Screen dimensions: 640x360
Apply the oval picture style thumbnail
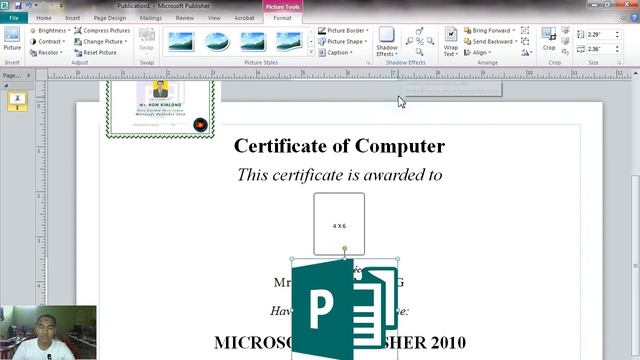point(217,42)
